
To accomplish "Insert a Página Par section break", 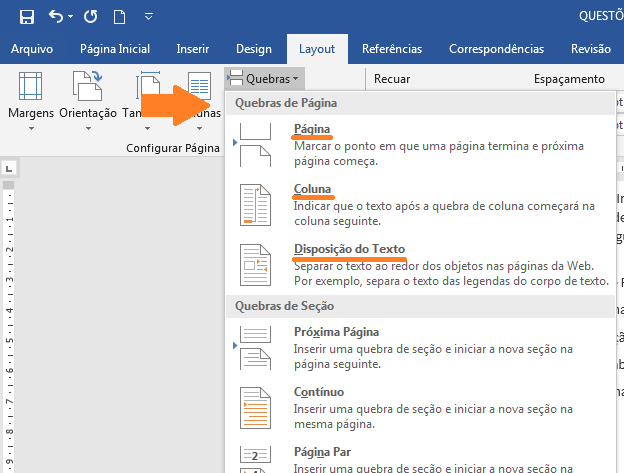I will 256,458.
